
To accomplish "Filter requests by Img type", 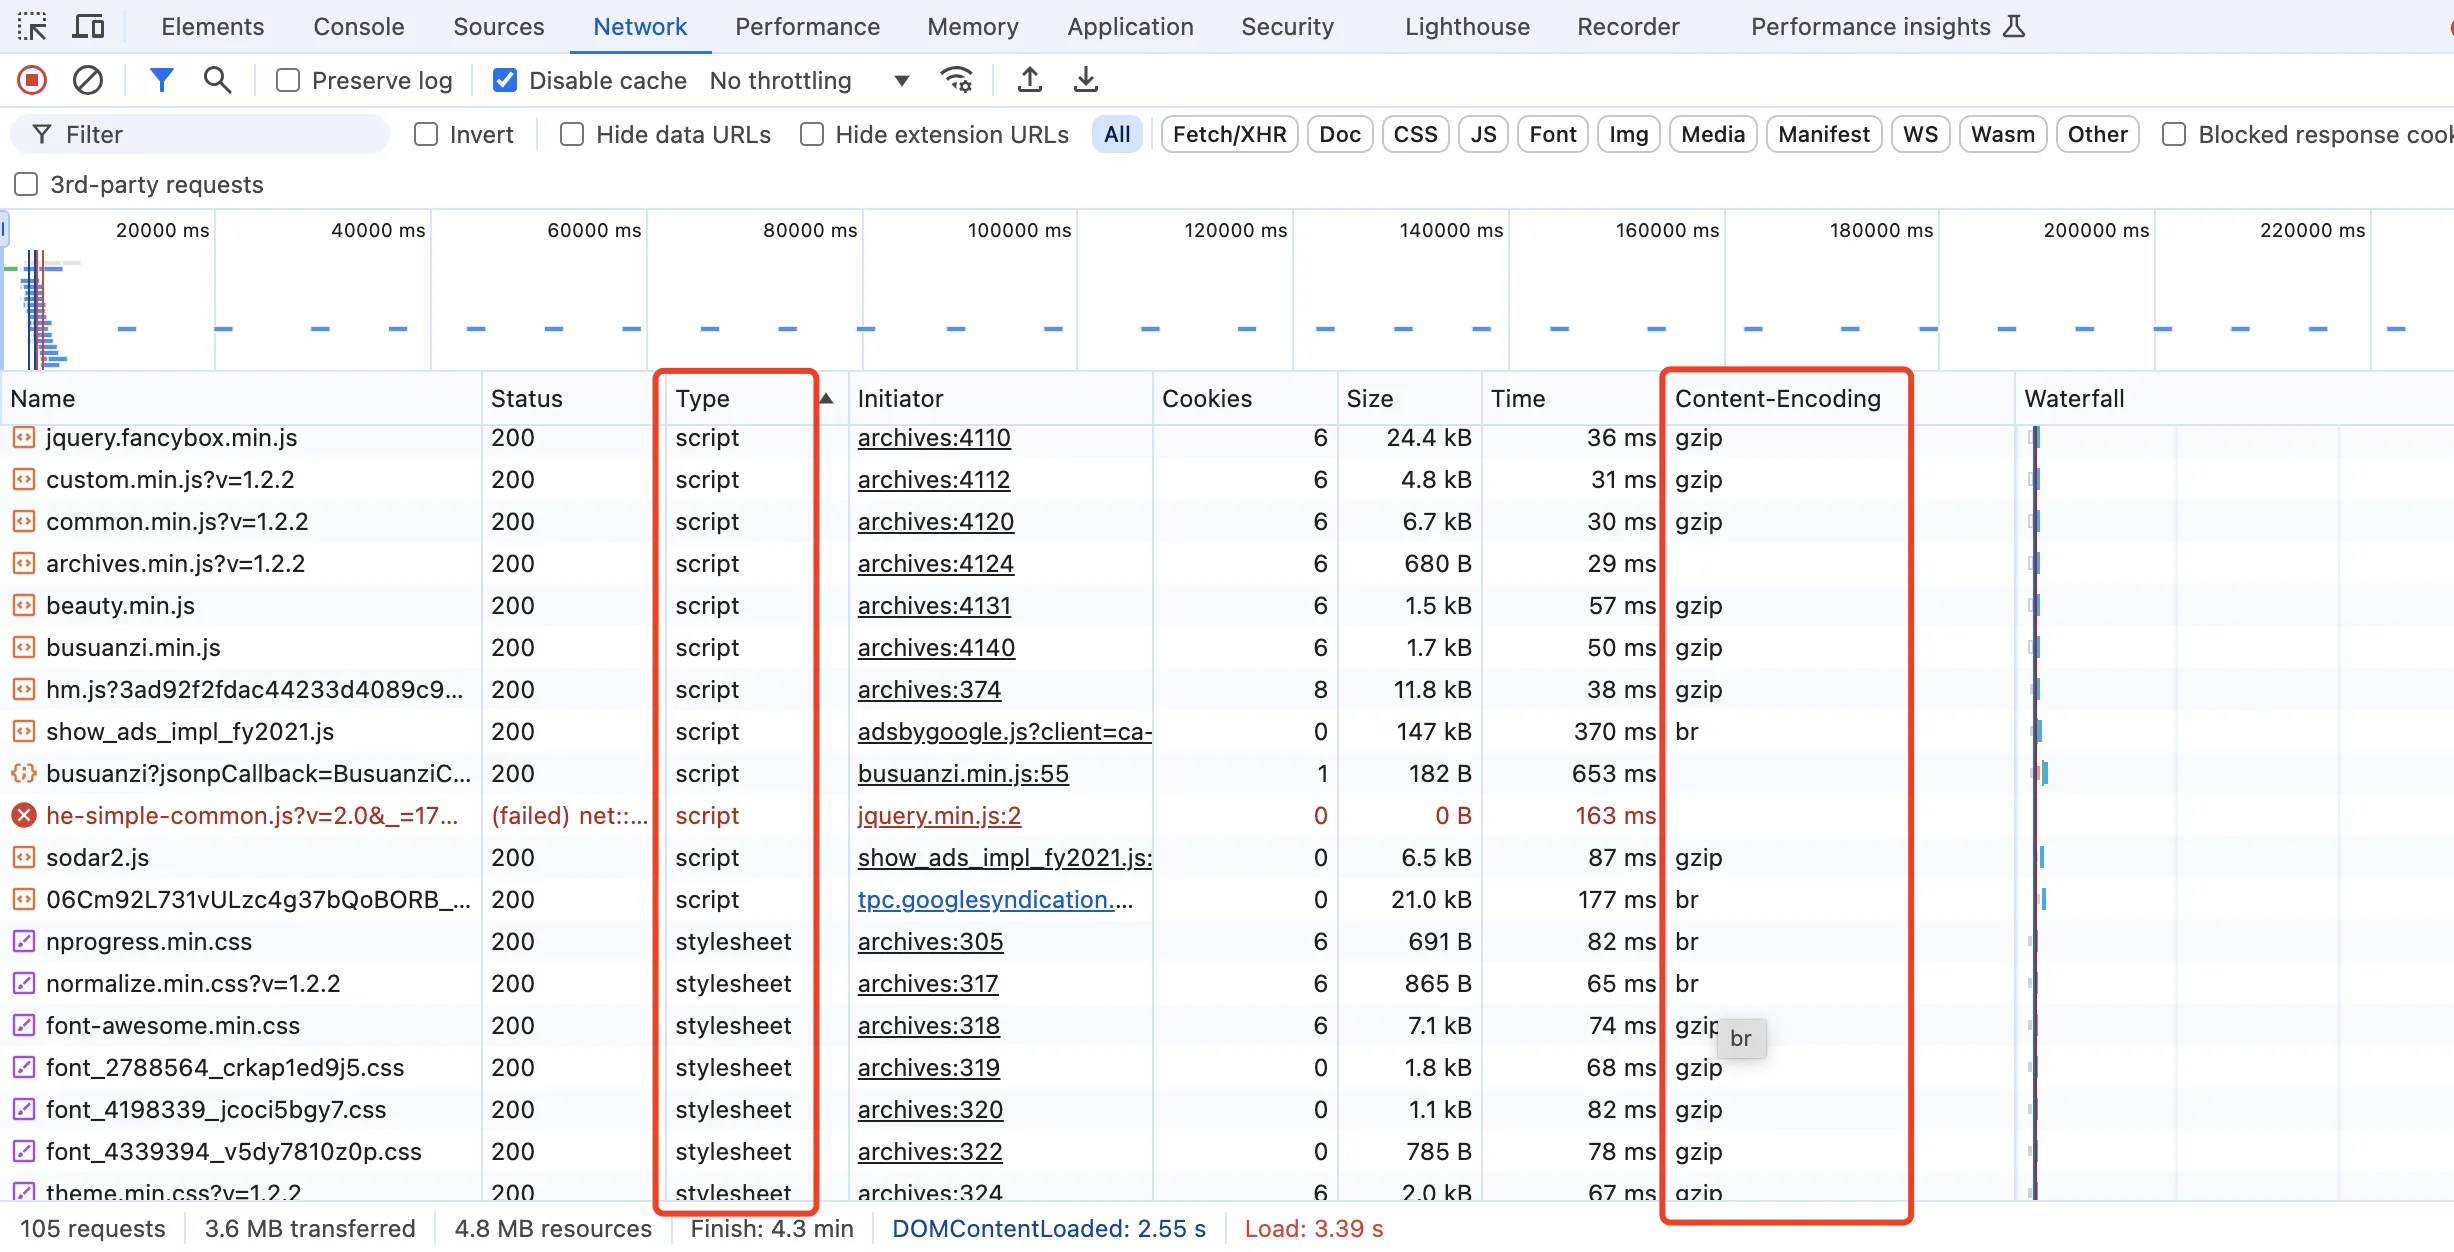I will (x=1629, y=134).
